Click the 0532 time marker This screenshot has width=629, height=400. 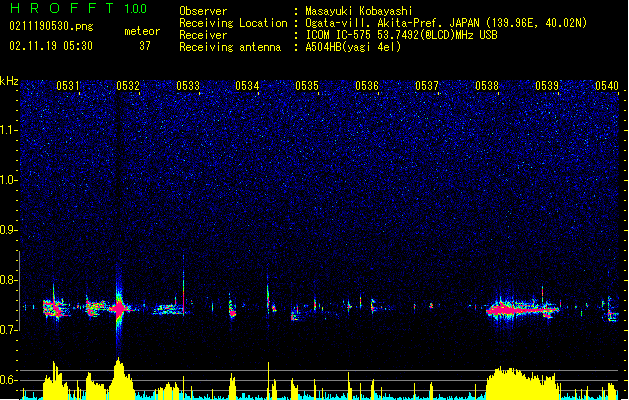tap(128, 86)
